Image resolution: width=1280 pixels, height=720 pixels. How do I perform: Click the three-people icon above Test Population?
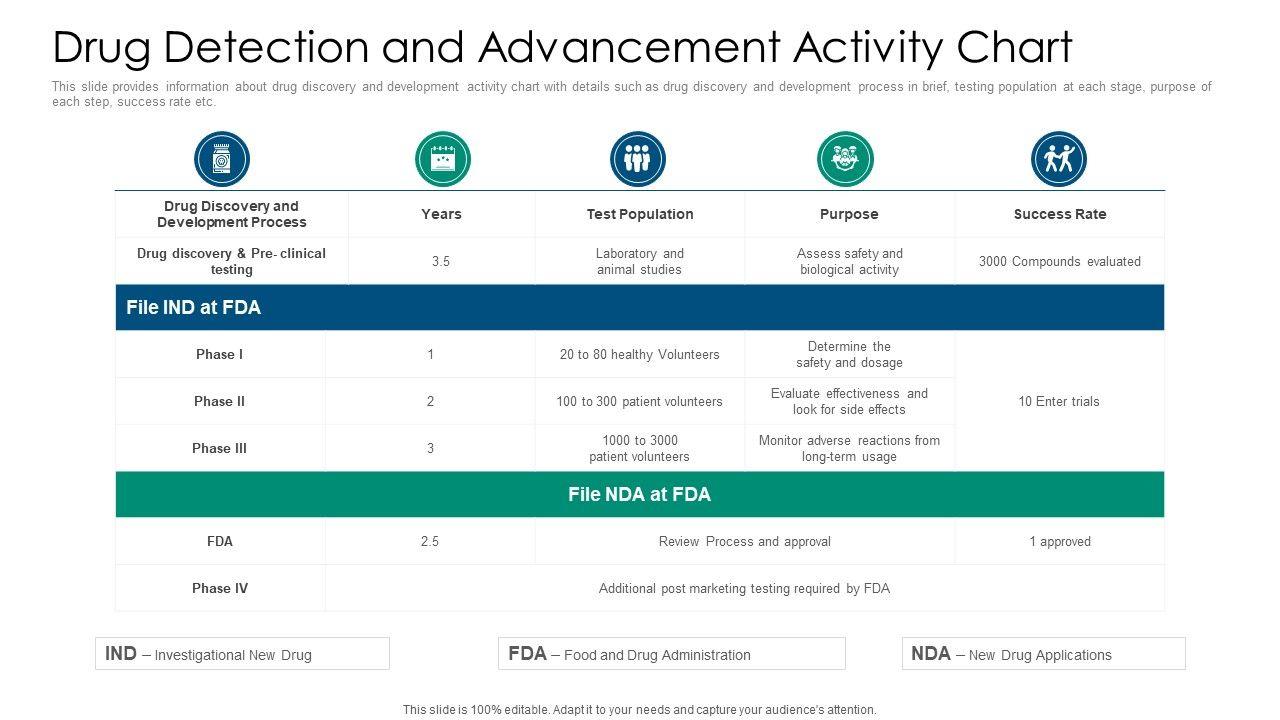[638, 159]
